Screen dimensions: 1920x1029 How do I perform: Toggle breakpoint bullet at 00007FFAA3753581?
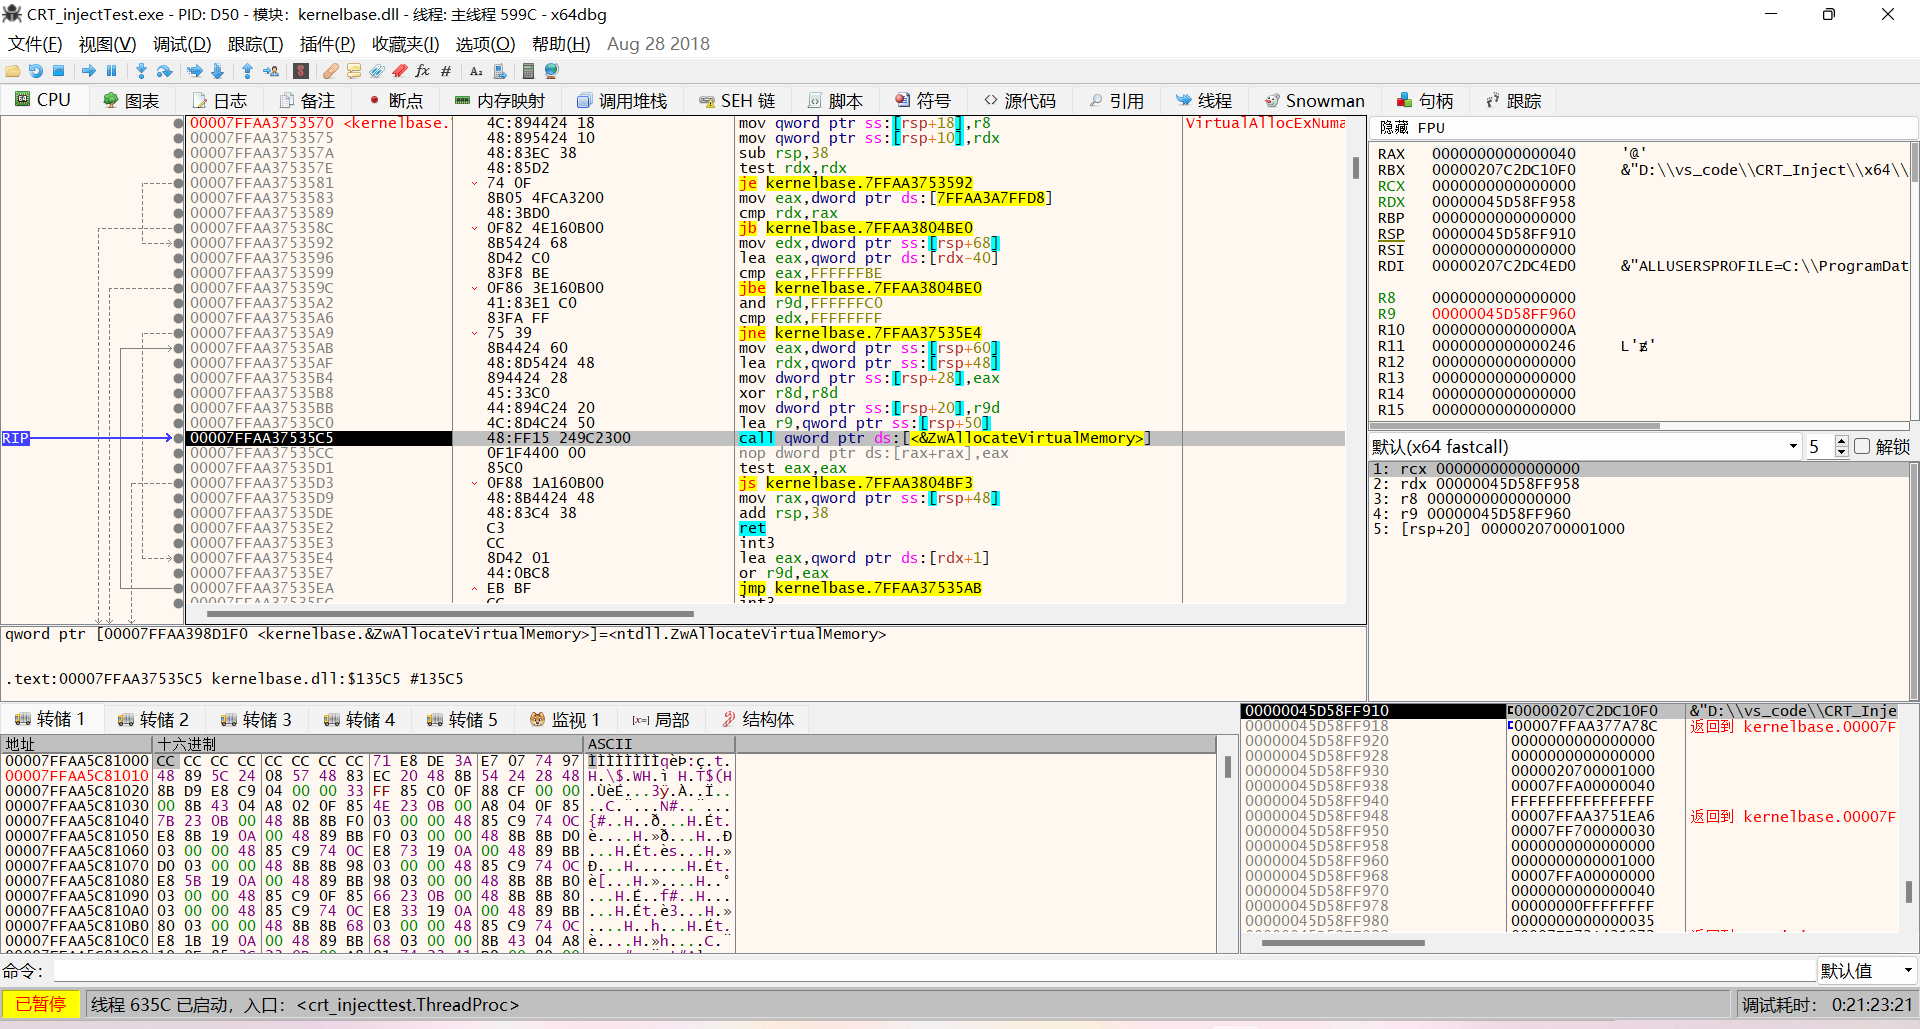click(x=178, y=183)
